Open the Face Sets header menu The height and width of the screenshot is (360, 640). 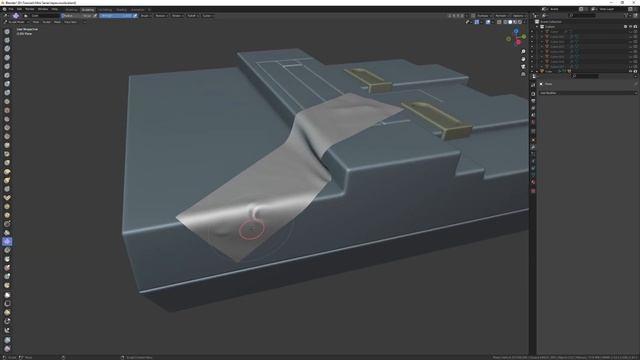tap(70, 22)
